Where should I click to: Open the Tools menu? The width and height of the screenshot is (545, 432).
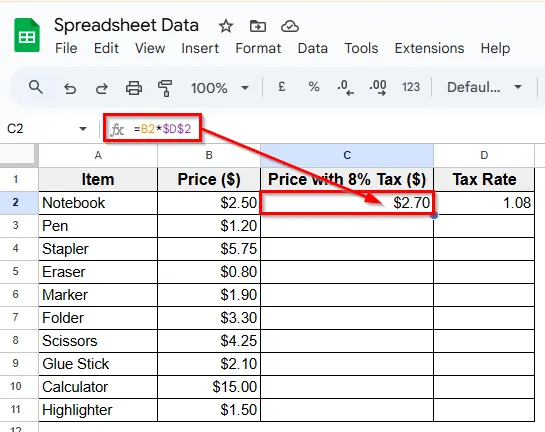pyautogui.click(x=361, y=48)
